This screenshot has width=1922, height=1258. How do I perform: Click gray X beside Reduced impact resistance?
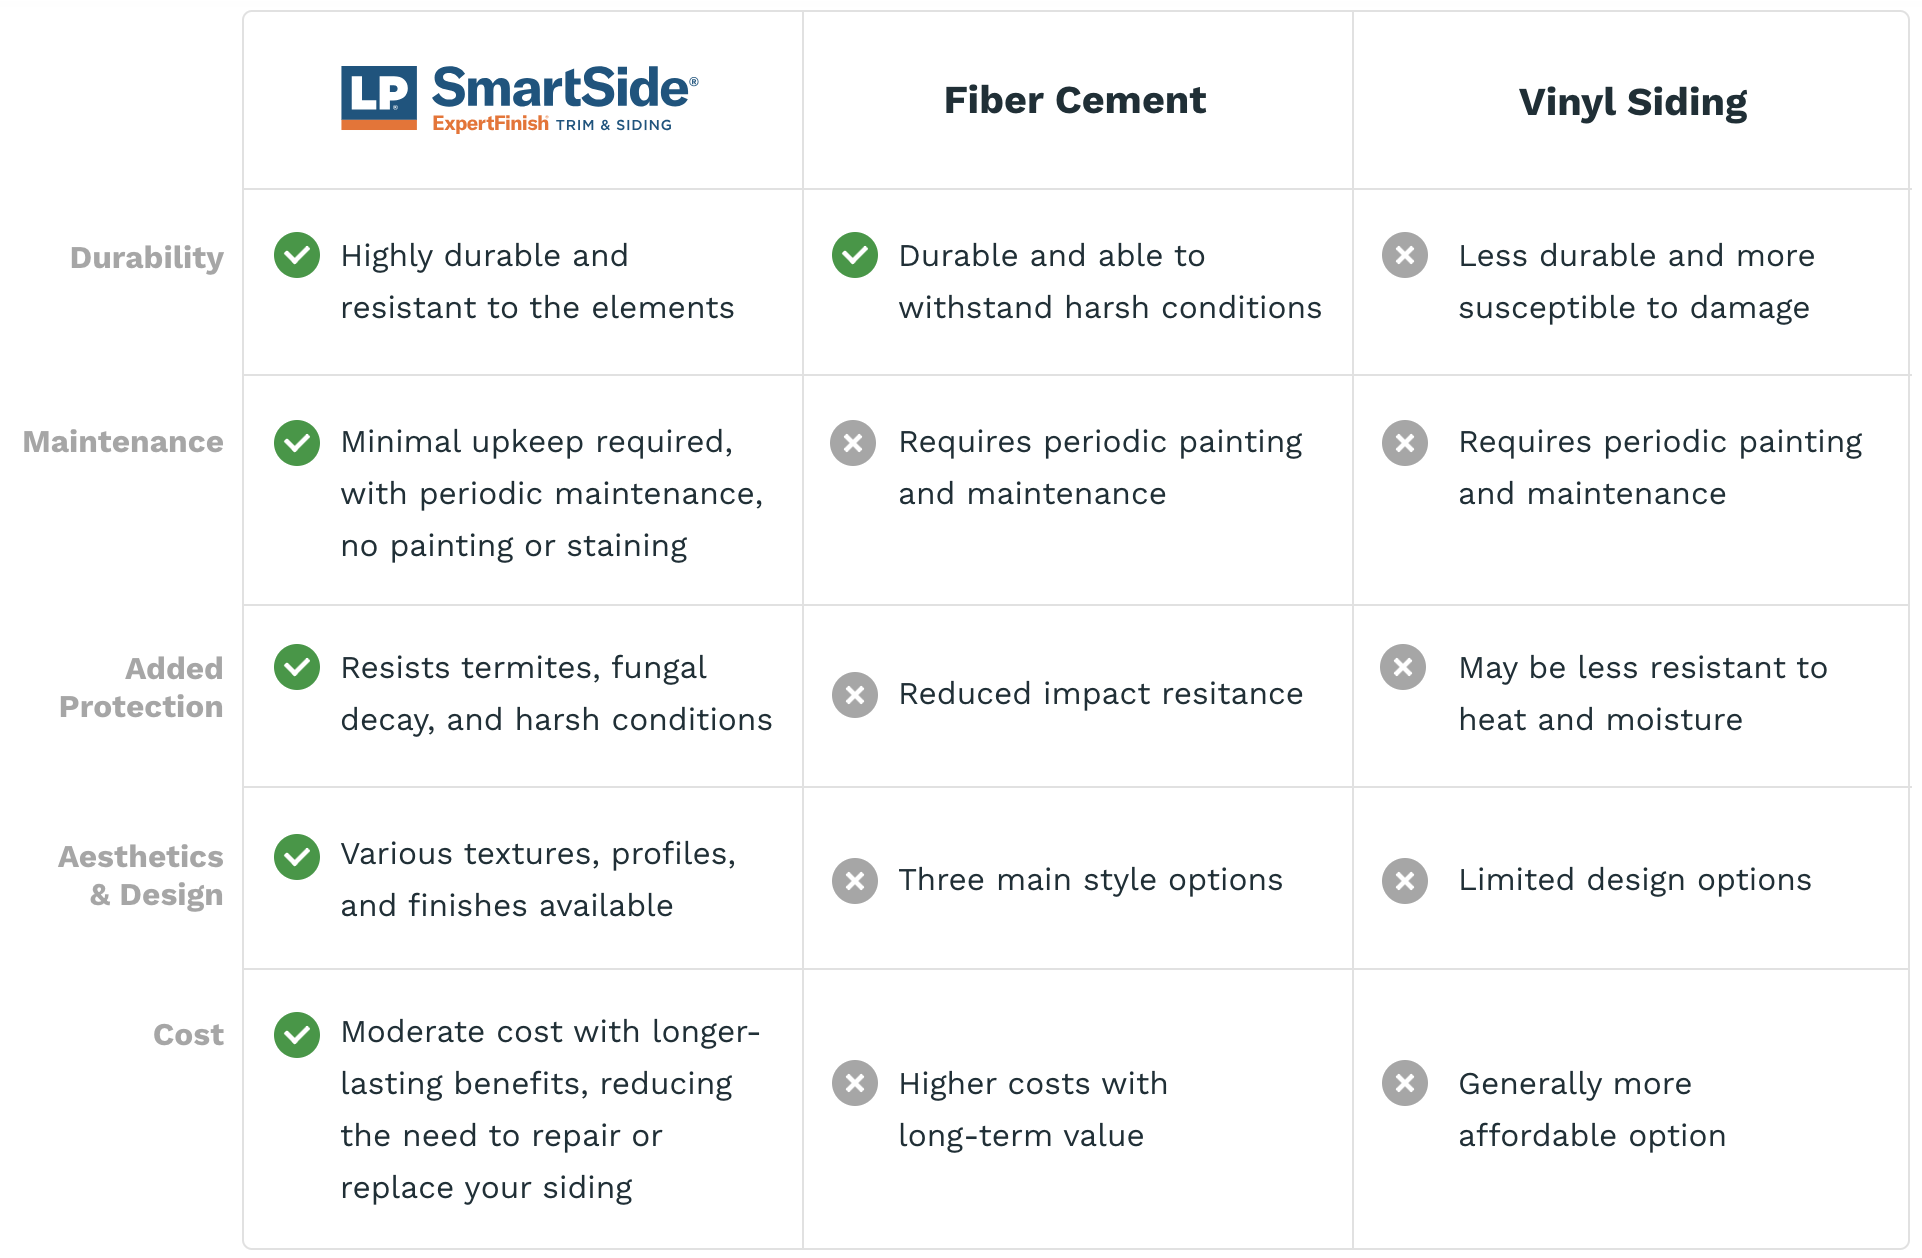coord(855,695)
